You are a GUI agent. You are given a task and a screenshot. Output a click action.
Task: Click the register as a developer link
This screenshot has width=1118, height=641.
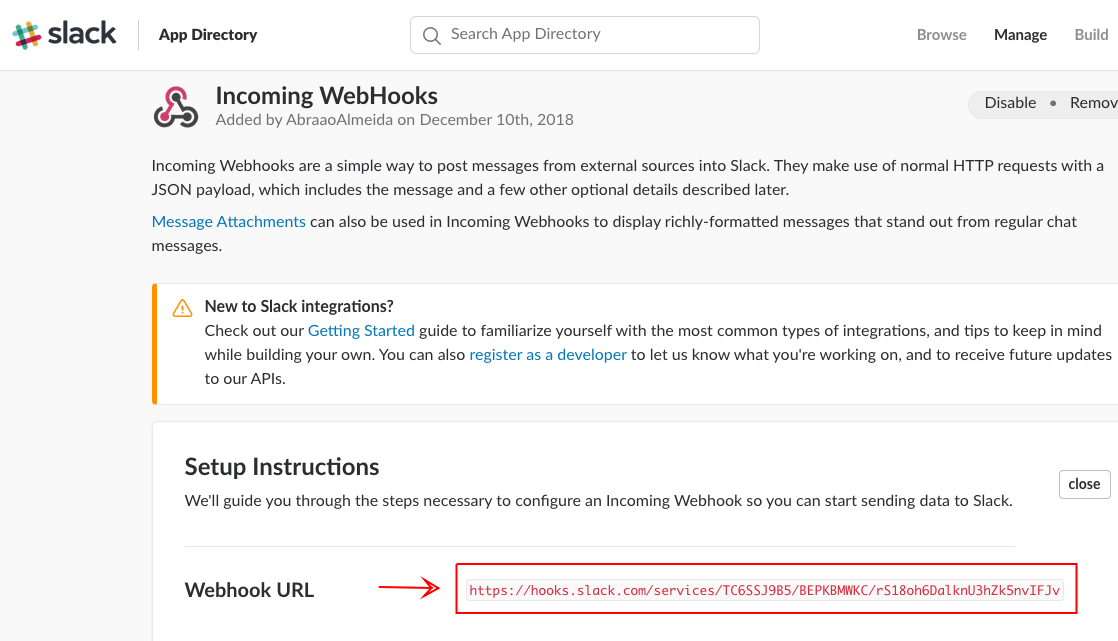pos(548,355)
